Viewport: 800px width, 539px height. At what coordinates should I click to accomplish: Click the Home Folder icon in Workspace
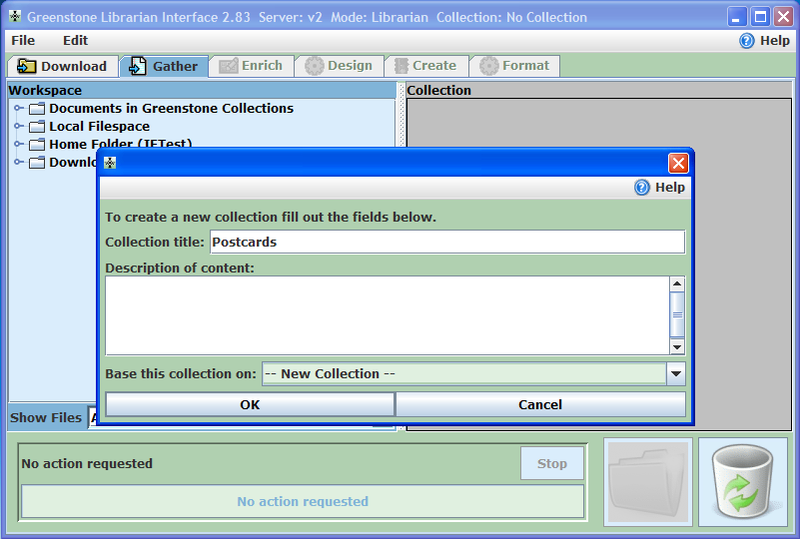(x=37, y=145)
